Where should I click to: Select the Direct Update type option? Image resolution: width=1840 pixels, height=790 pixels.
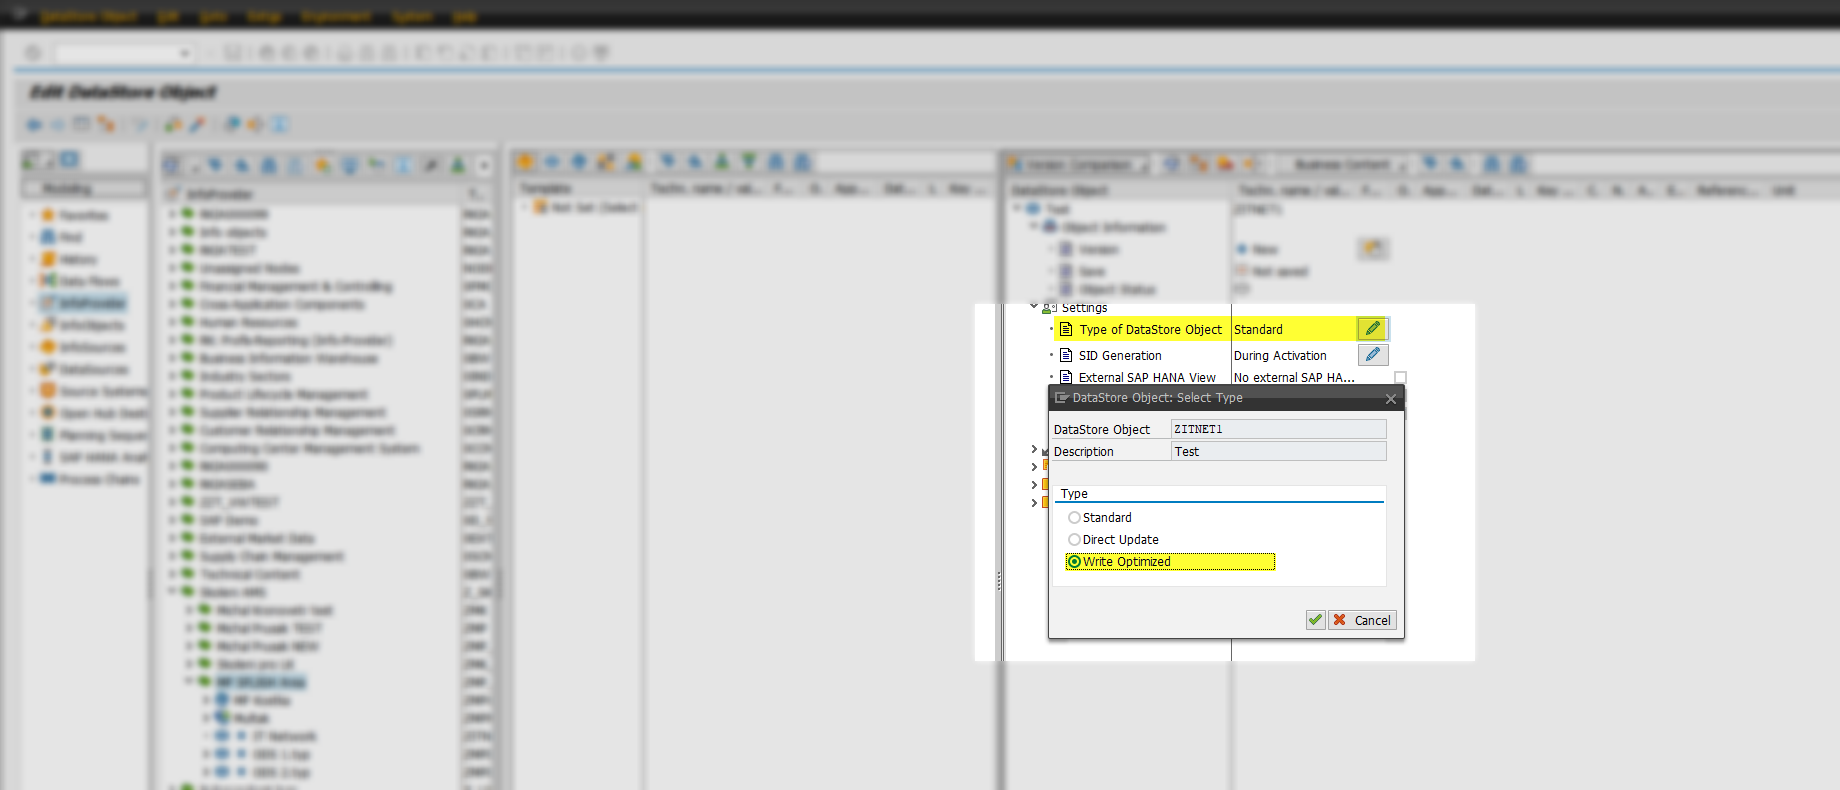coord(1074,540)
